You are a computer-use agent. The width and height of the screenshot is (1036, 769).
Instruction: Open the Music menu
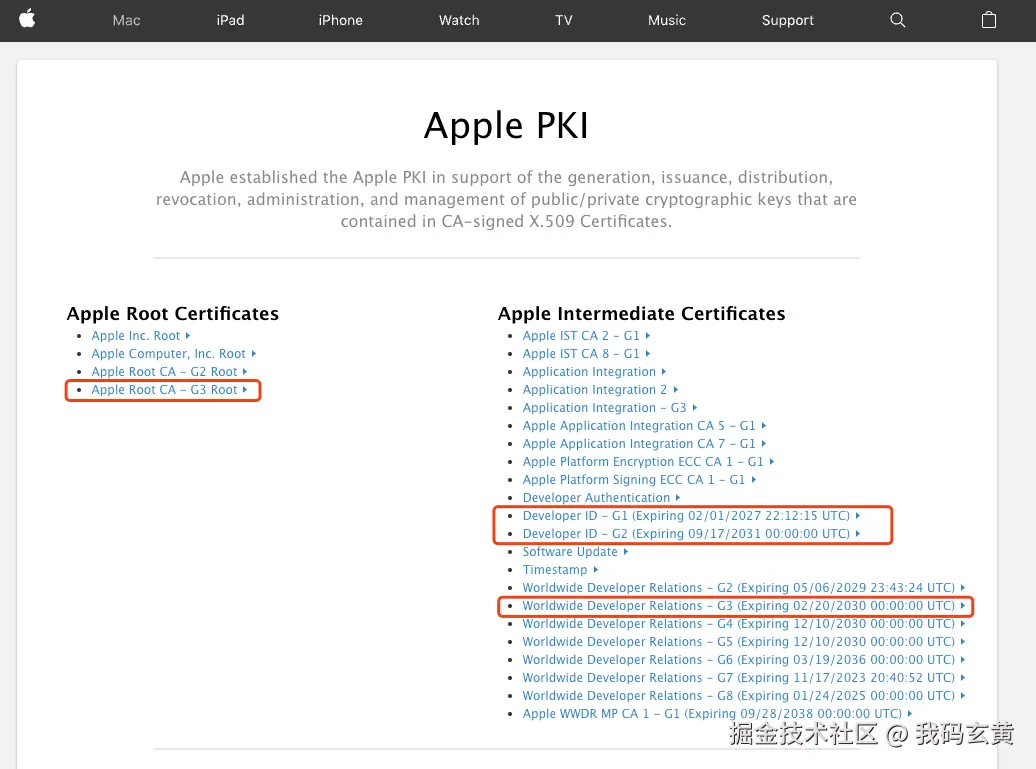(x=667, y=20)
